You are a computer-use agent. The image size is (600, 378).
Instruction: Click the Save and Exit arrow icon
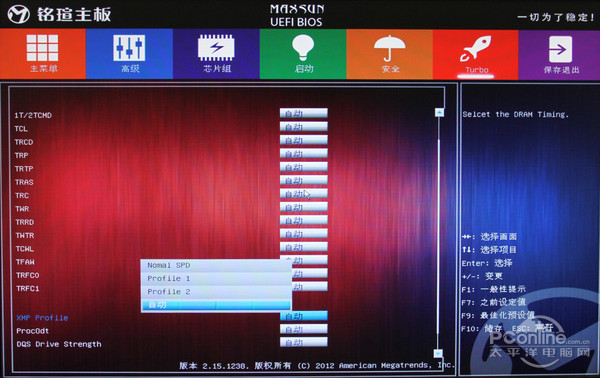(561, 49)
